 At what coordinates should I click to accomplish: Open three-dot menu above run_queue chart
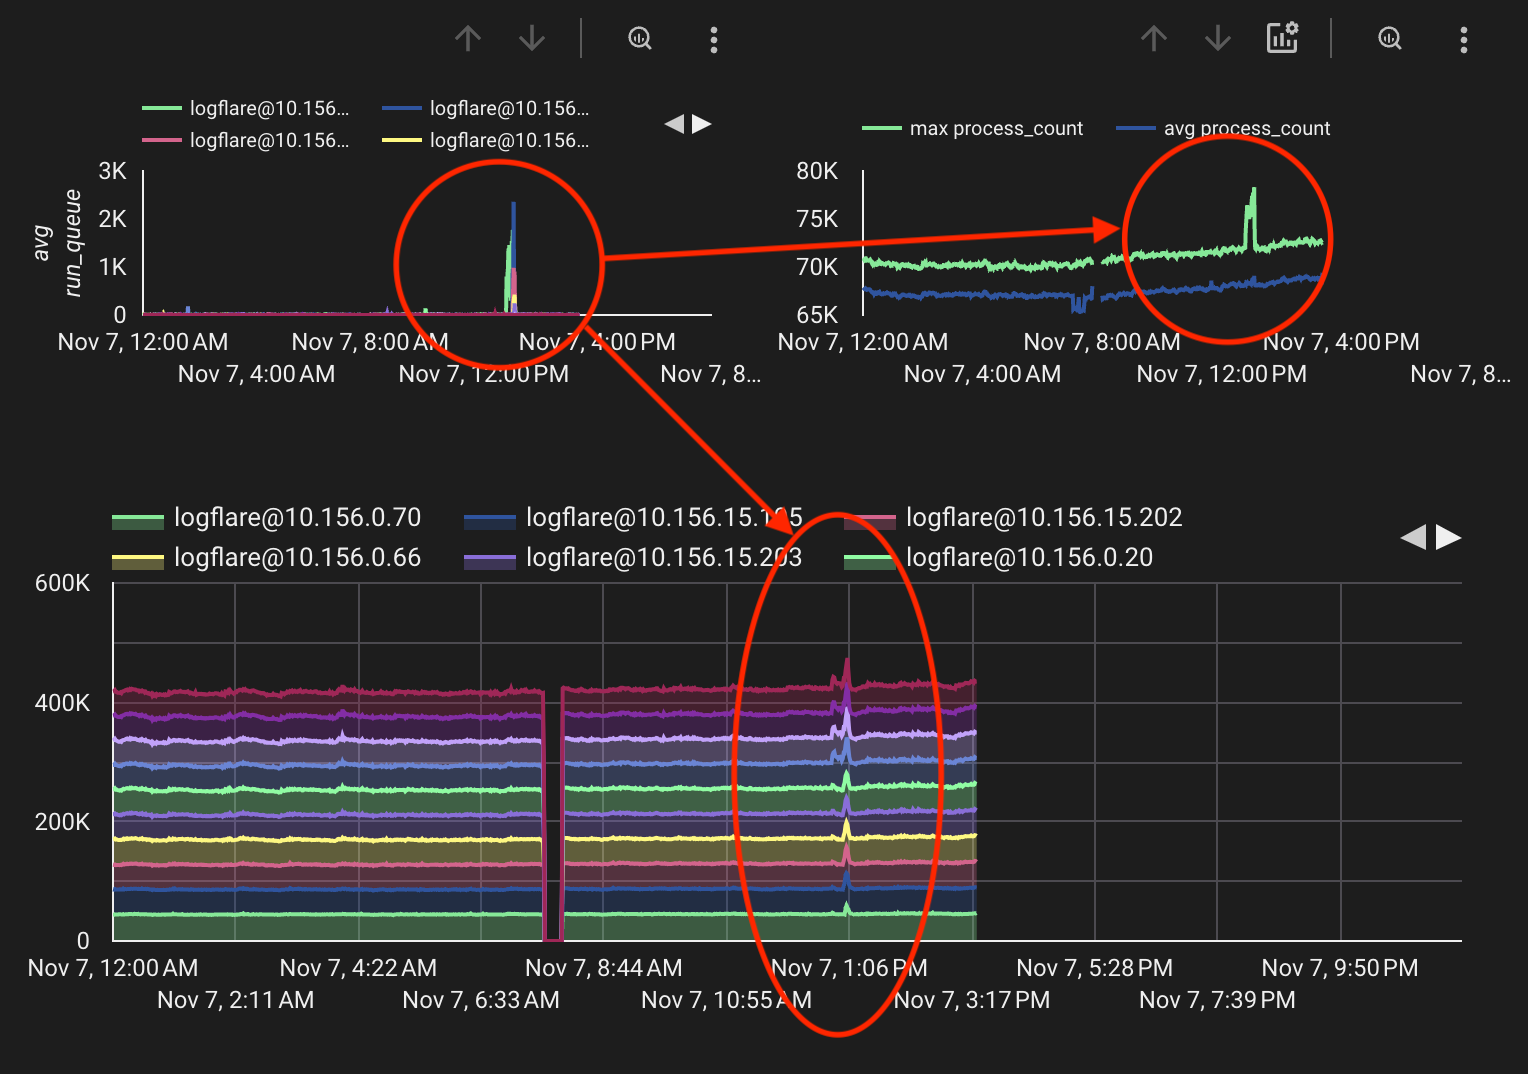(713, 40)
